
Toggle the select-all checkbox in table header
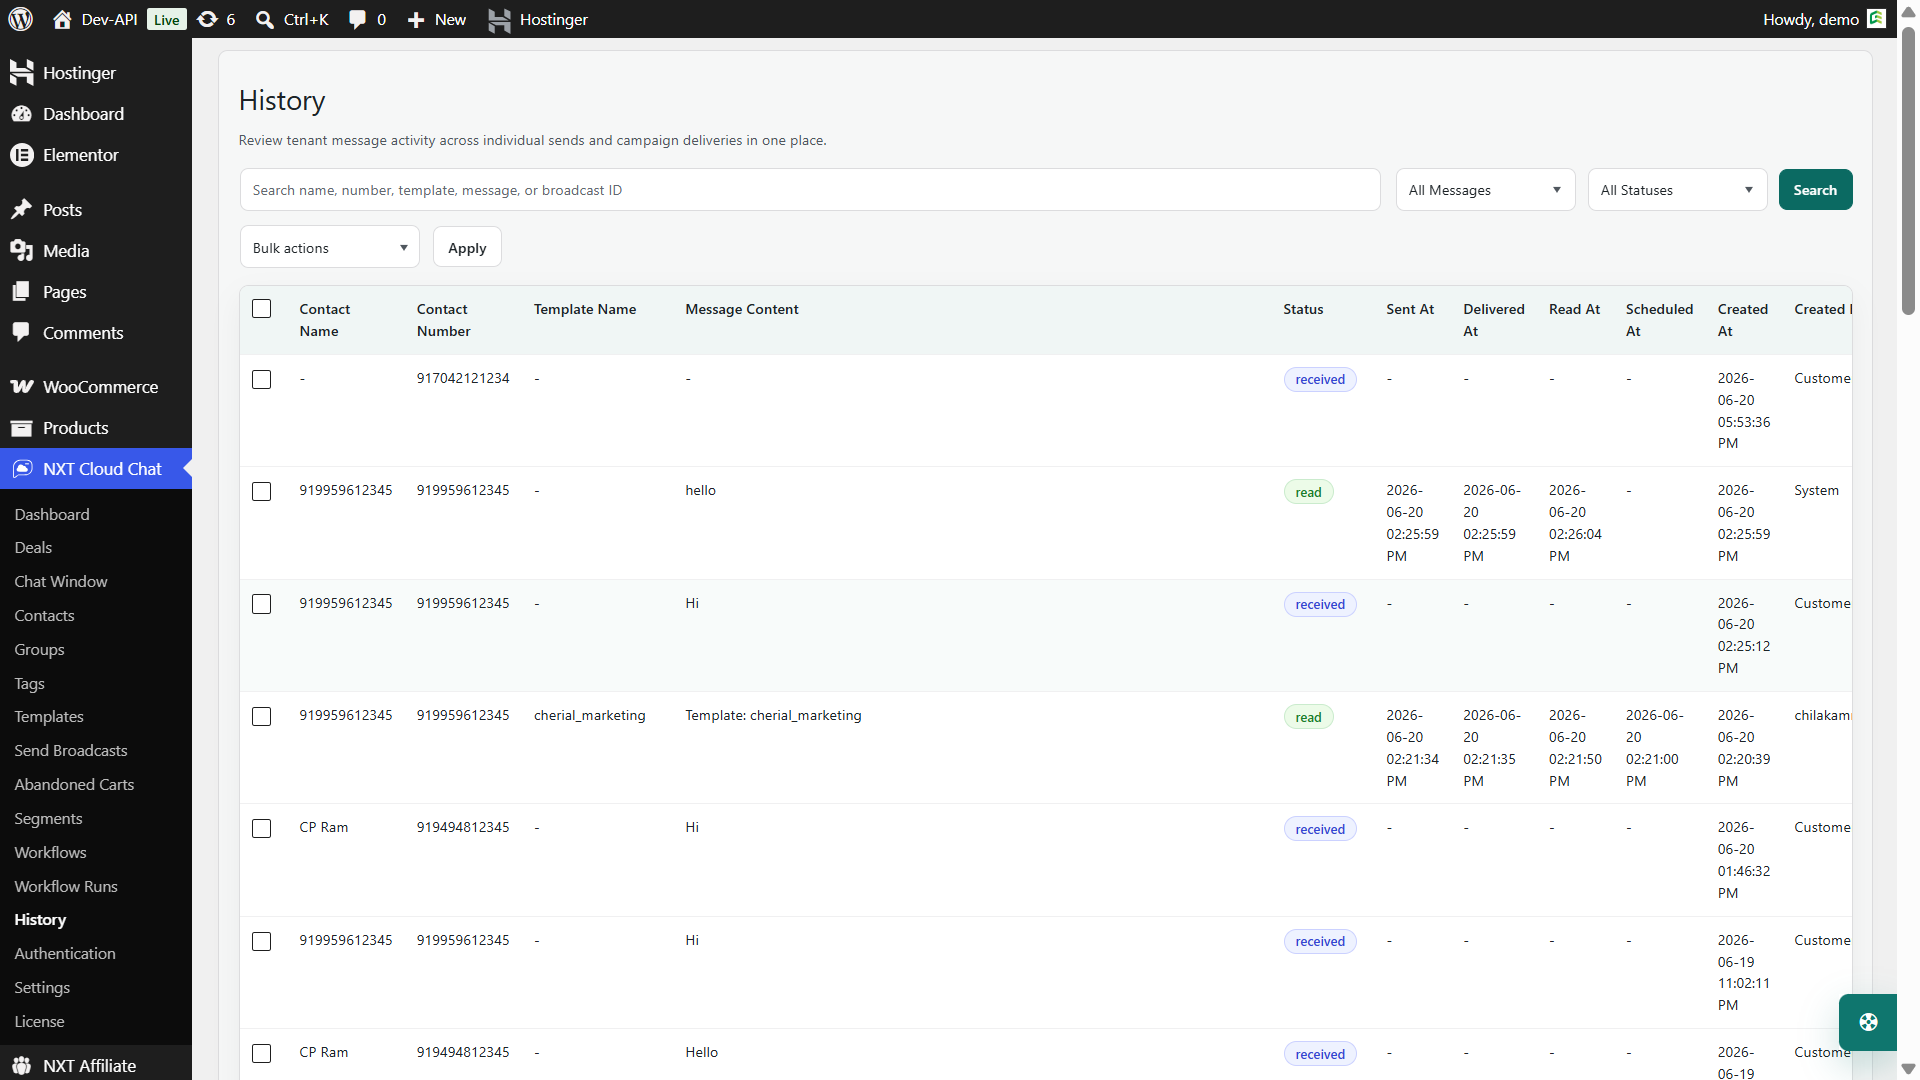coord(262,309)
